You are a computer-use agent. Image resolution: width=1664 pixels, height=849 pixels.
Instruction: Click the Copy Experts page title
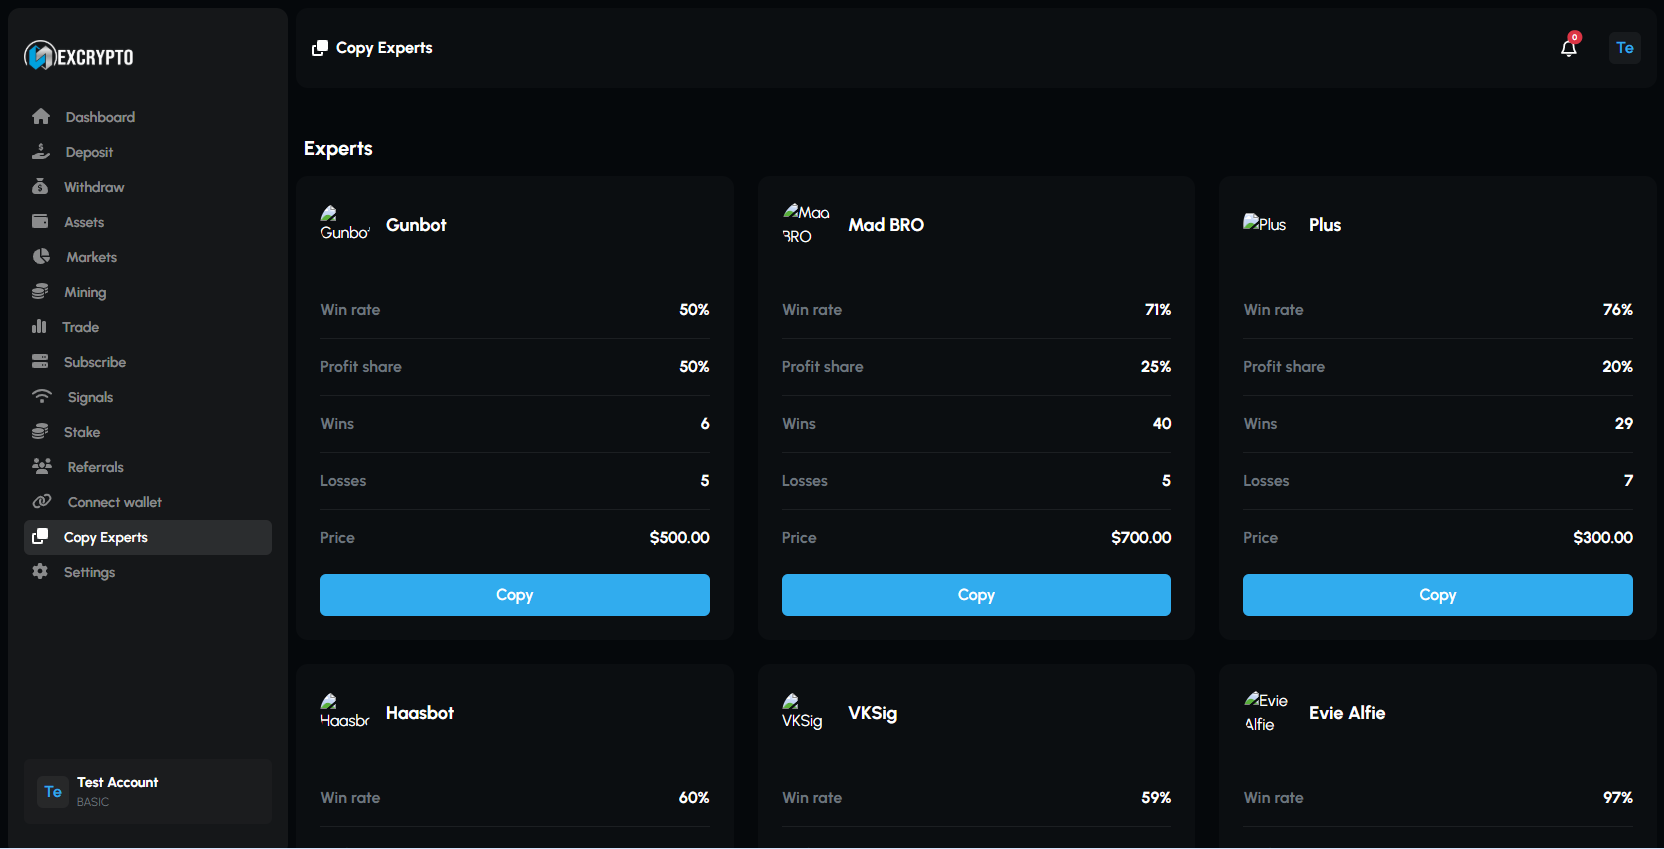pyautogui.click(x=384, y=48)
